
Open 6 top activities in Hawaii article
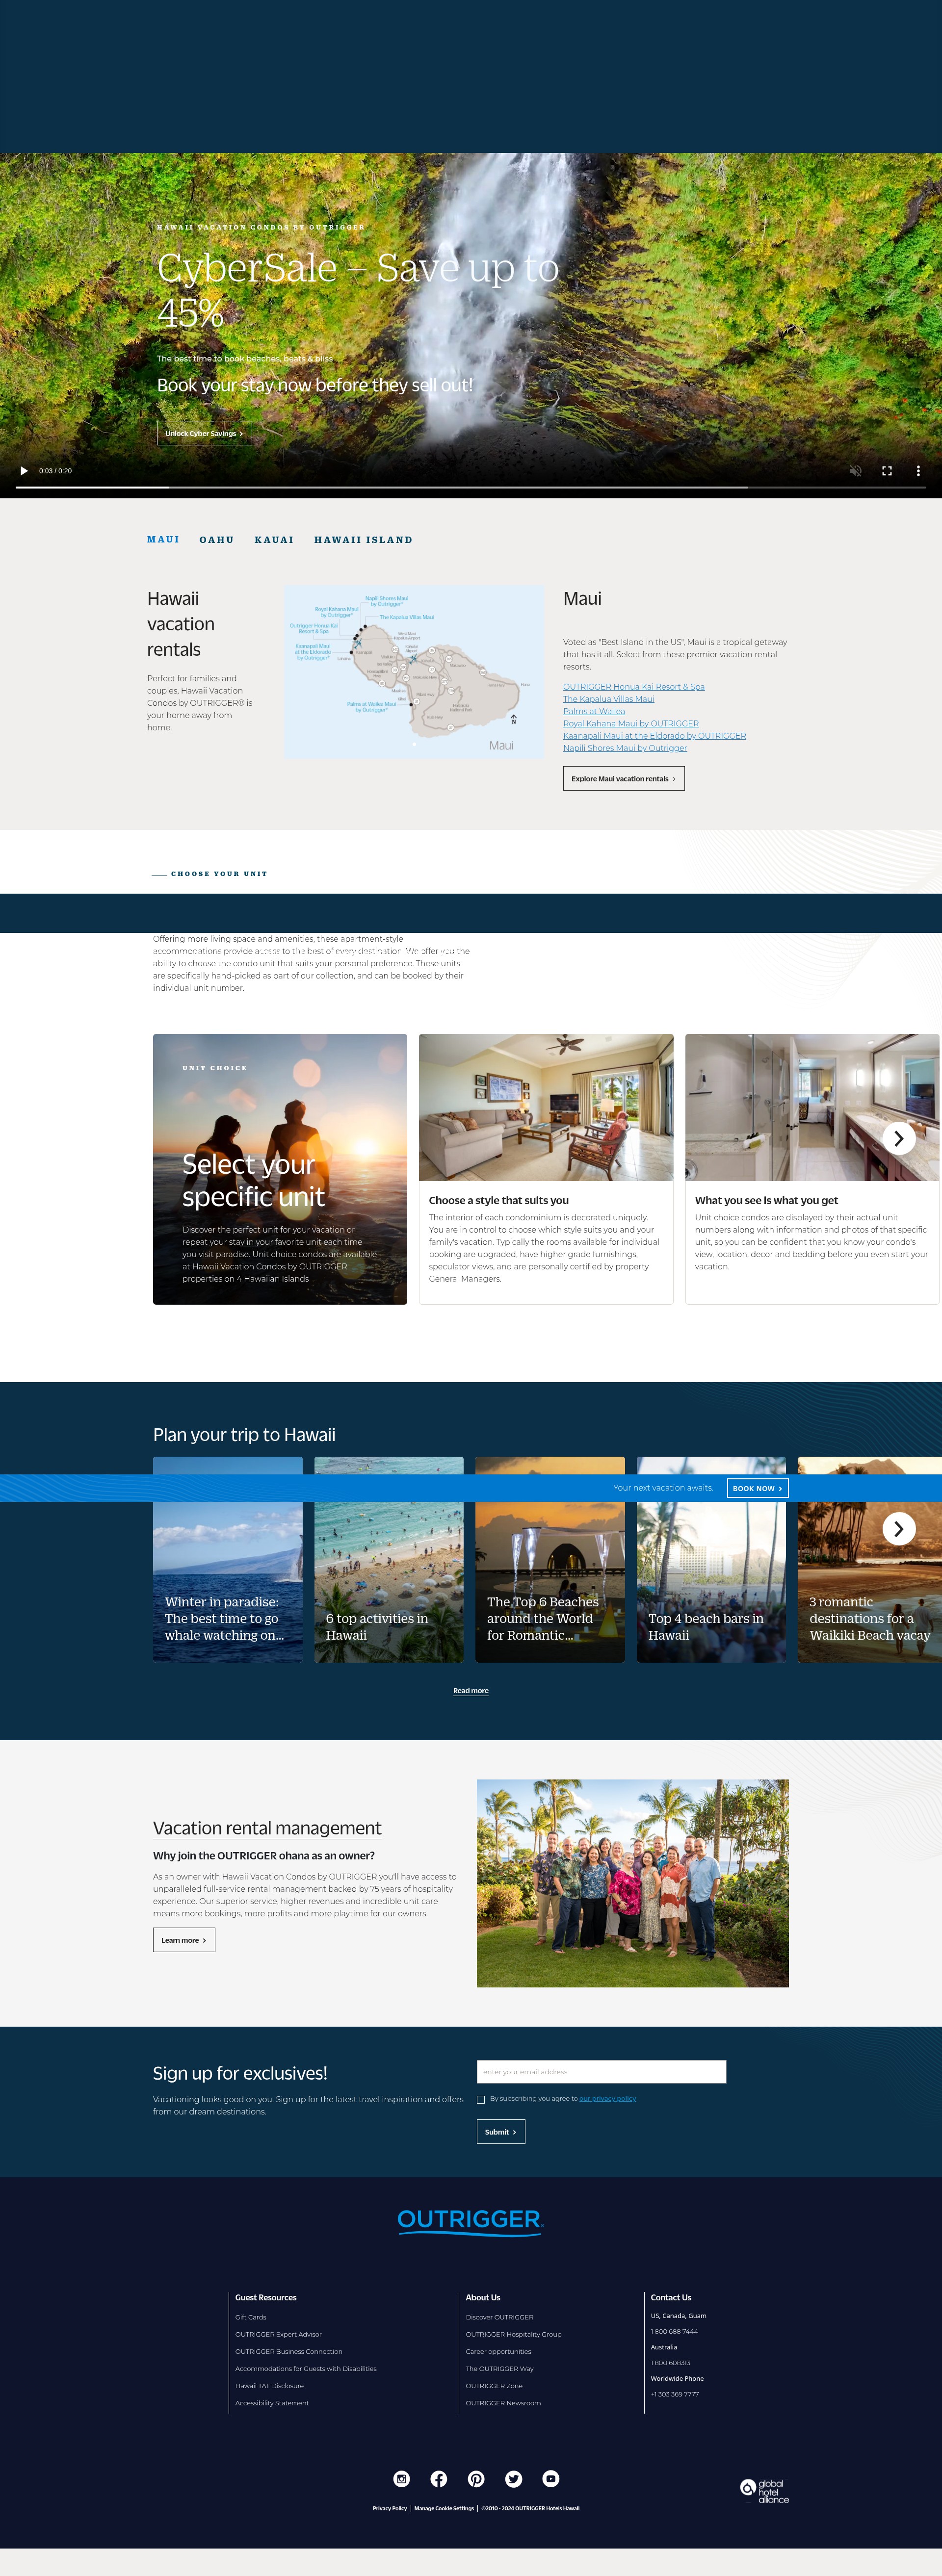coord(389,1560)
